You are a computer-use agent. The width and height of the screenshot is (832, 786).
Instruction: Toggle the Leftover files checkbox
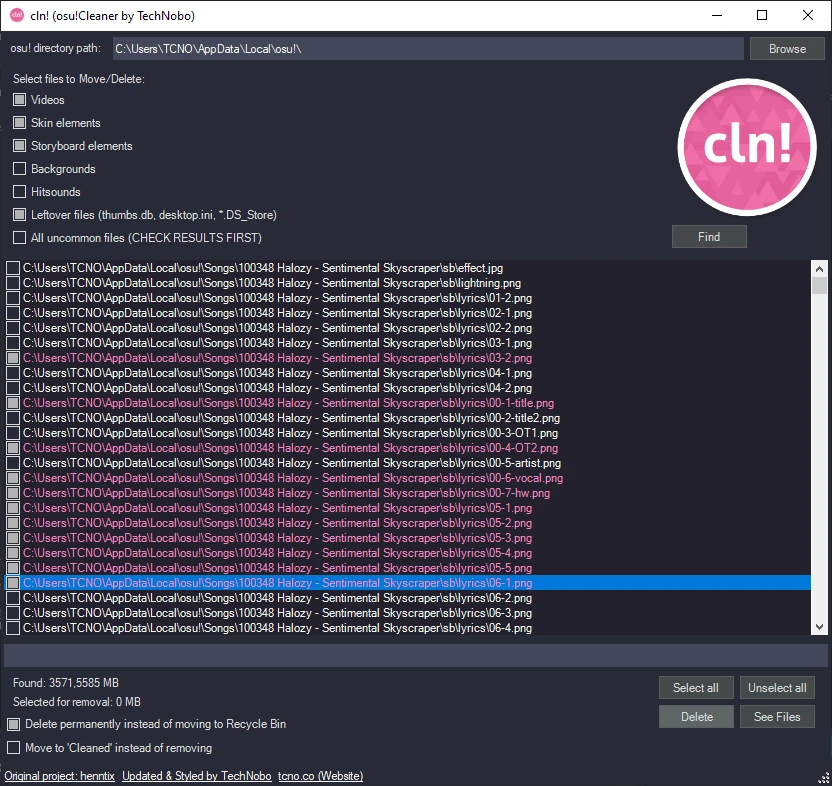(x=20, y=214)
